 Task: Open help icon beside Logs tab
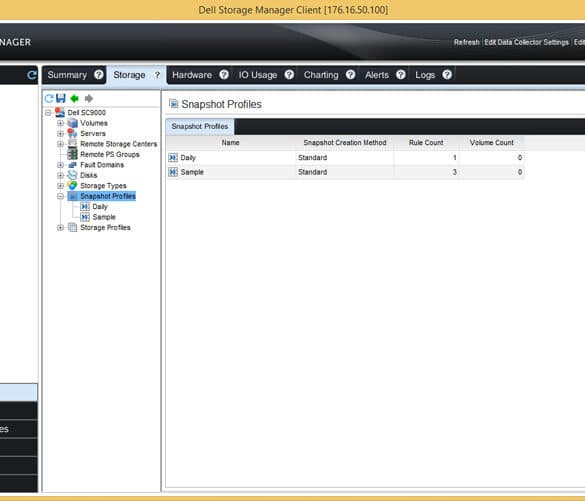pos(447,75)
